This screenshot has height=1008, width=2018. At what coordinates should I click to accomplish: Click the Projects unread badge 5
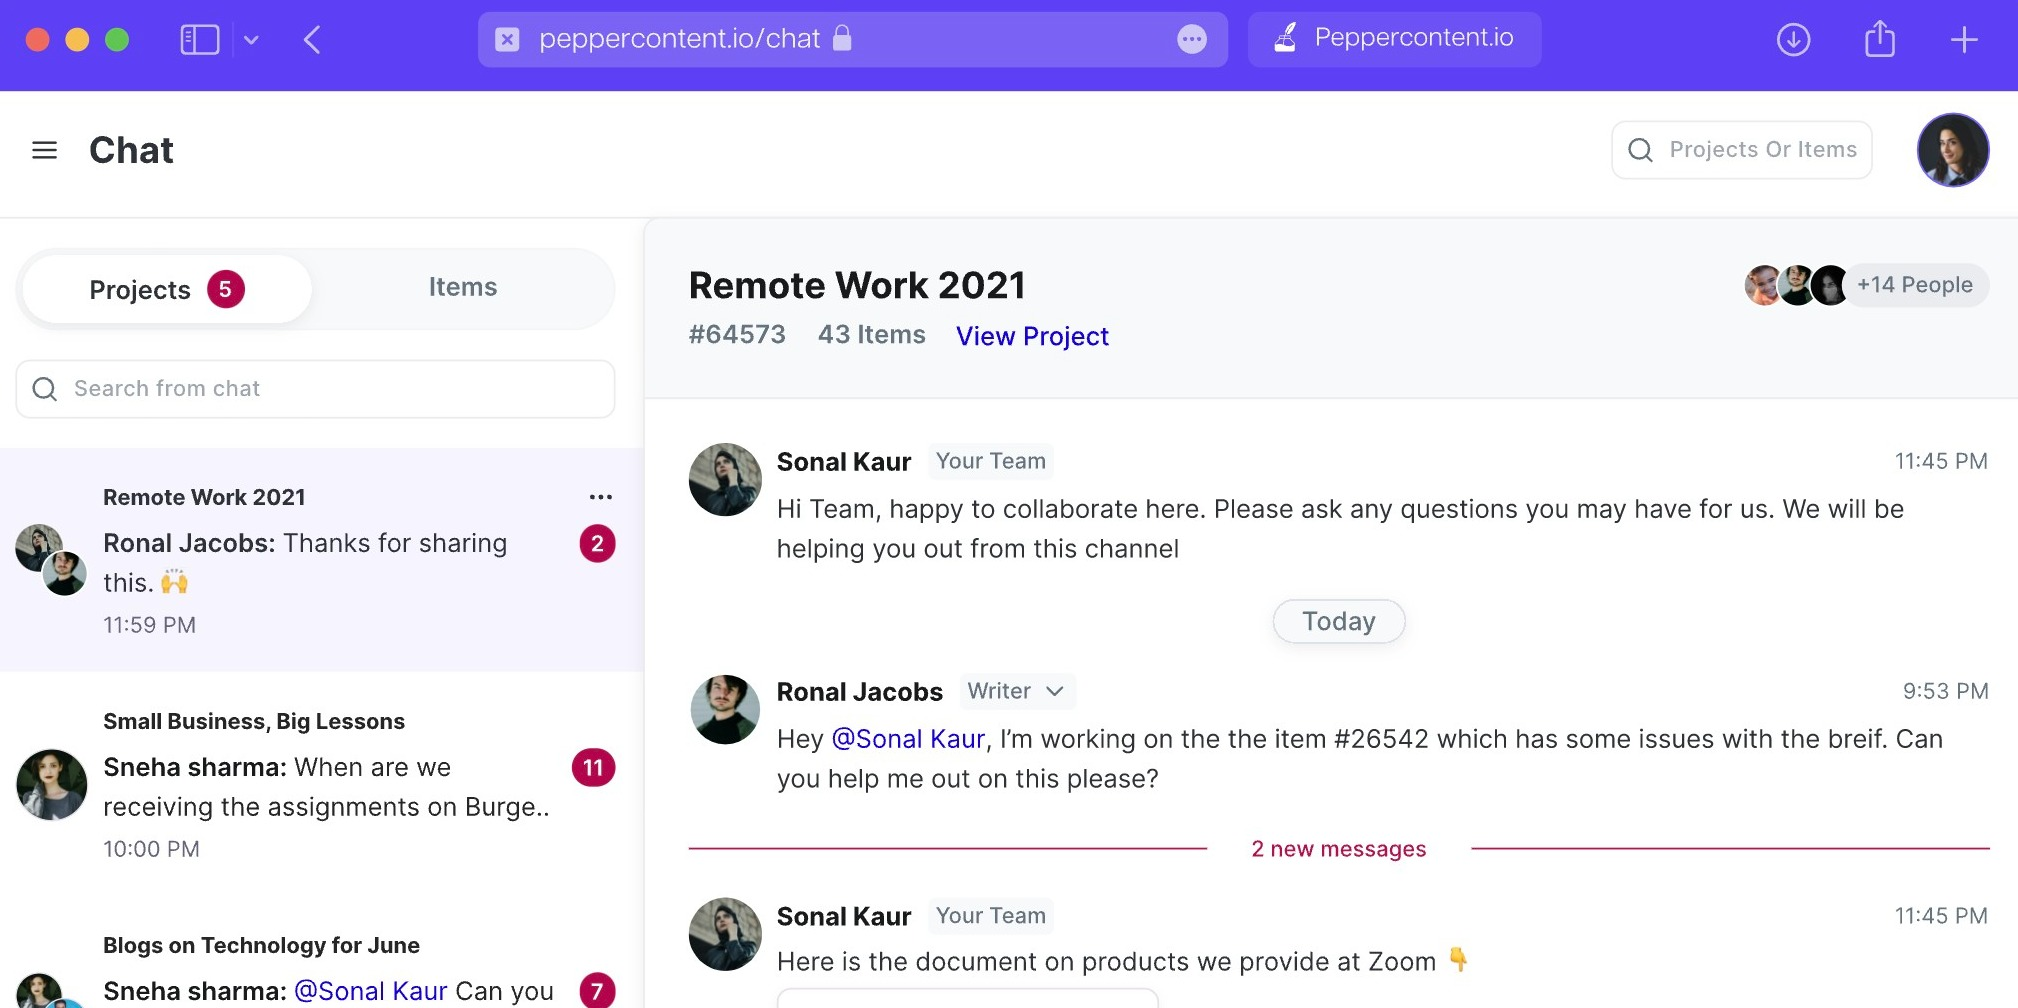226,289
